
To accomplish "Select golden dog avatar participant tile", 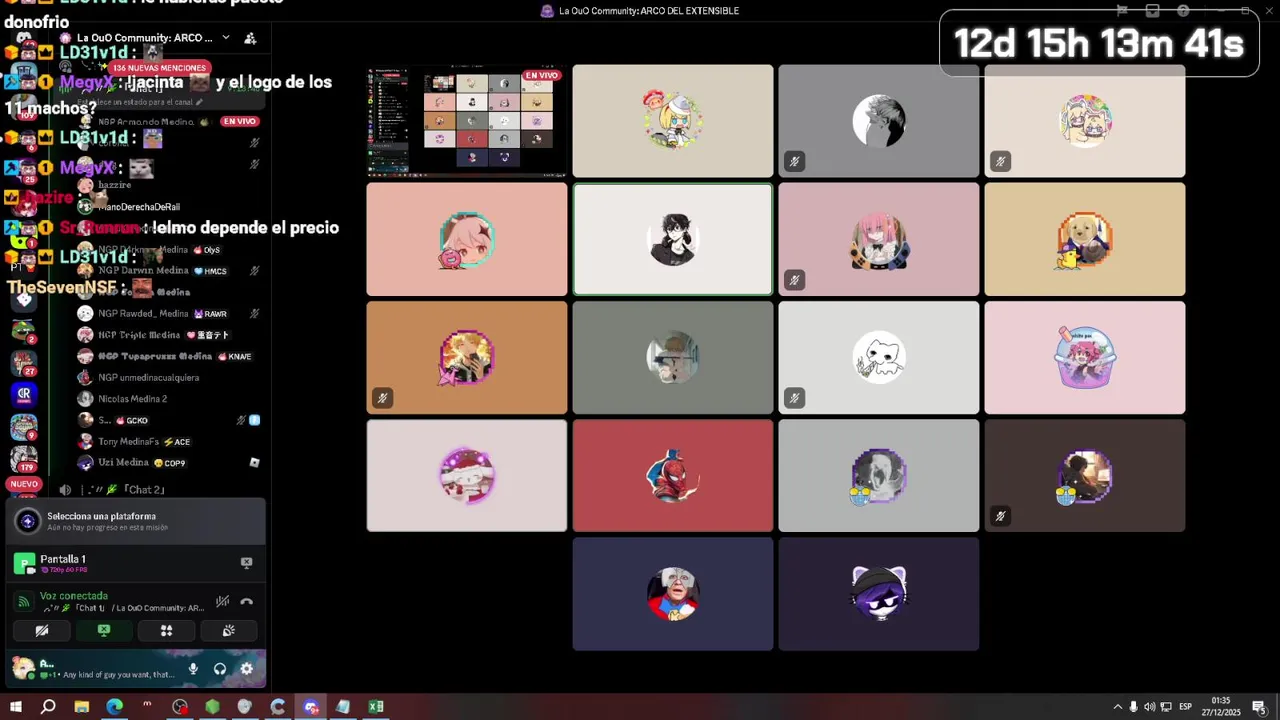I will click(1085, 239).
